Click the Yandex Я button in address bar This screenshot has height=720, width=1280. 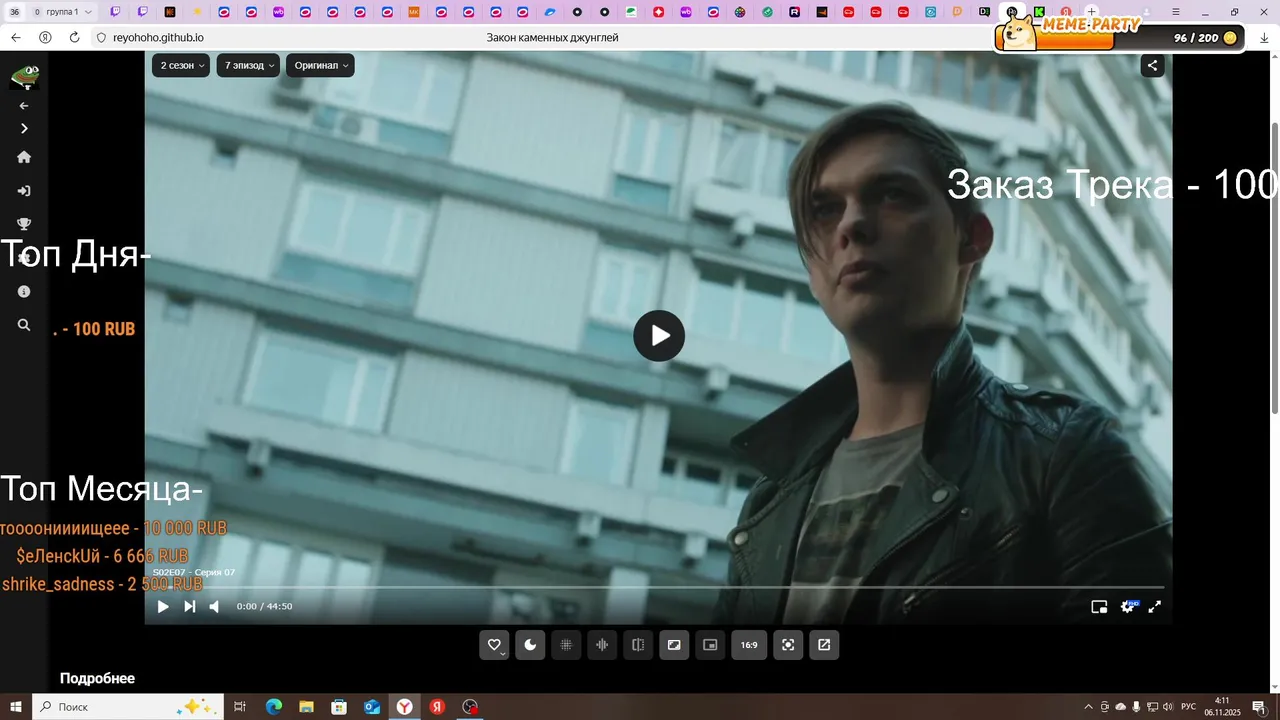pyautogui.click(x=45, y=37)
